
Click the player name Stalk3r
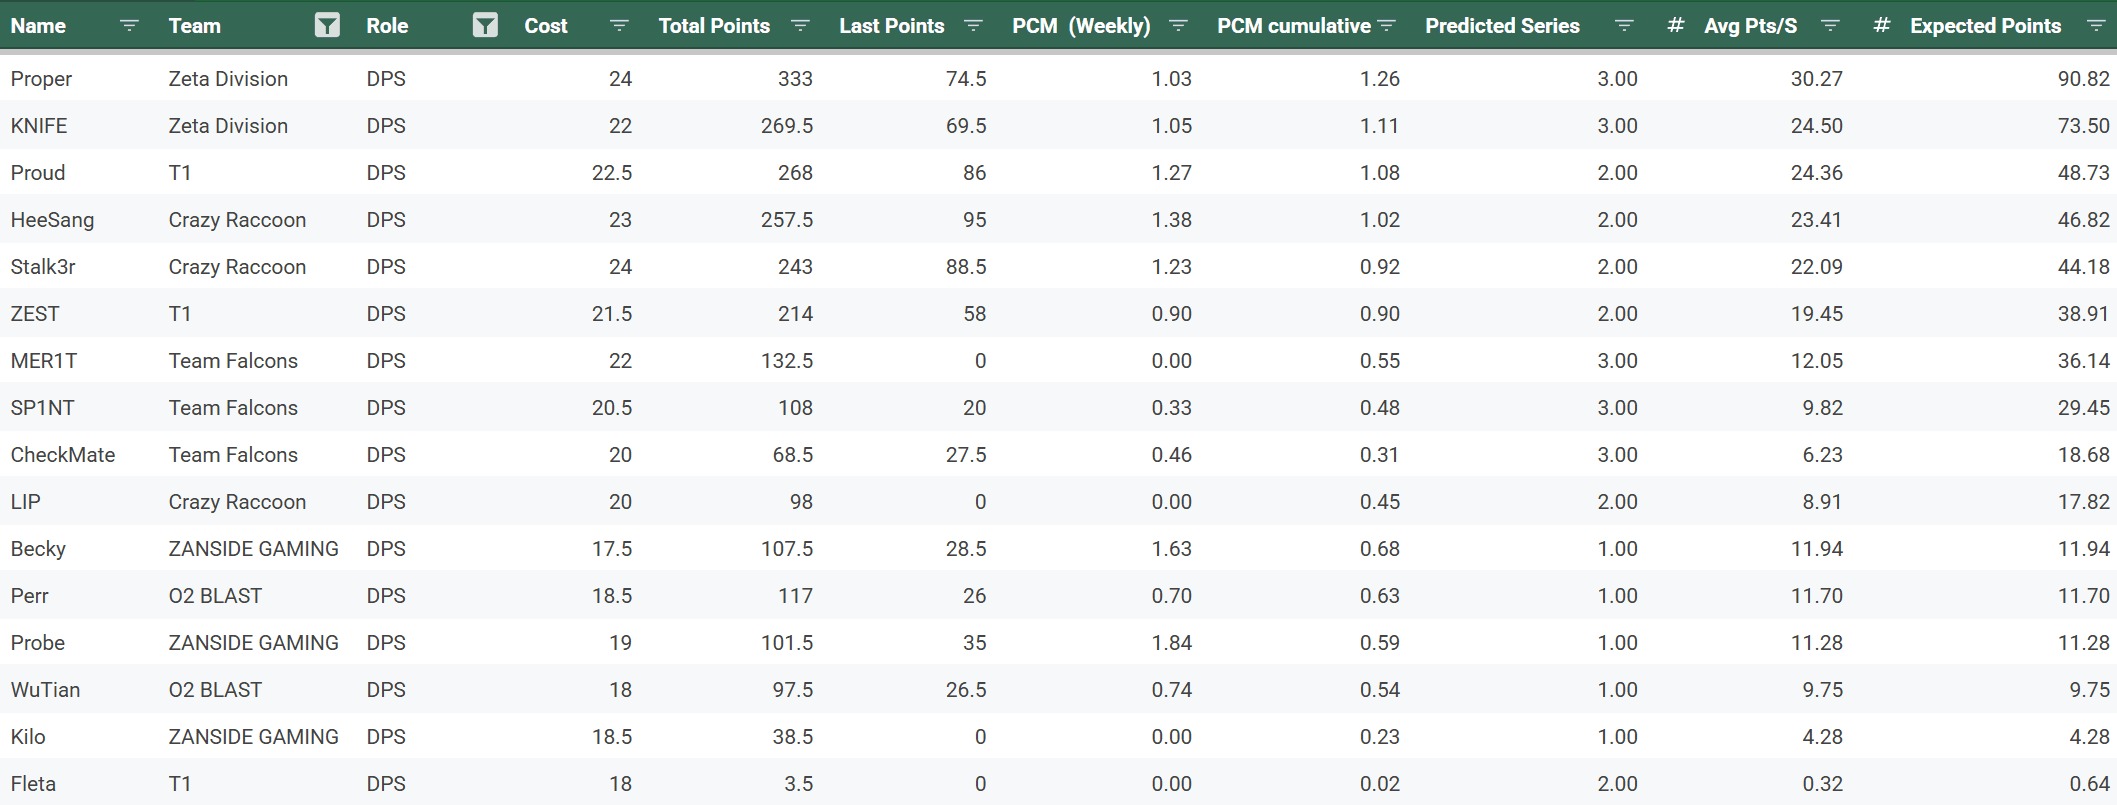point(43,267)
